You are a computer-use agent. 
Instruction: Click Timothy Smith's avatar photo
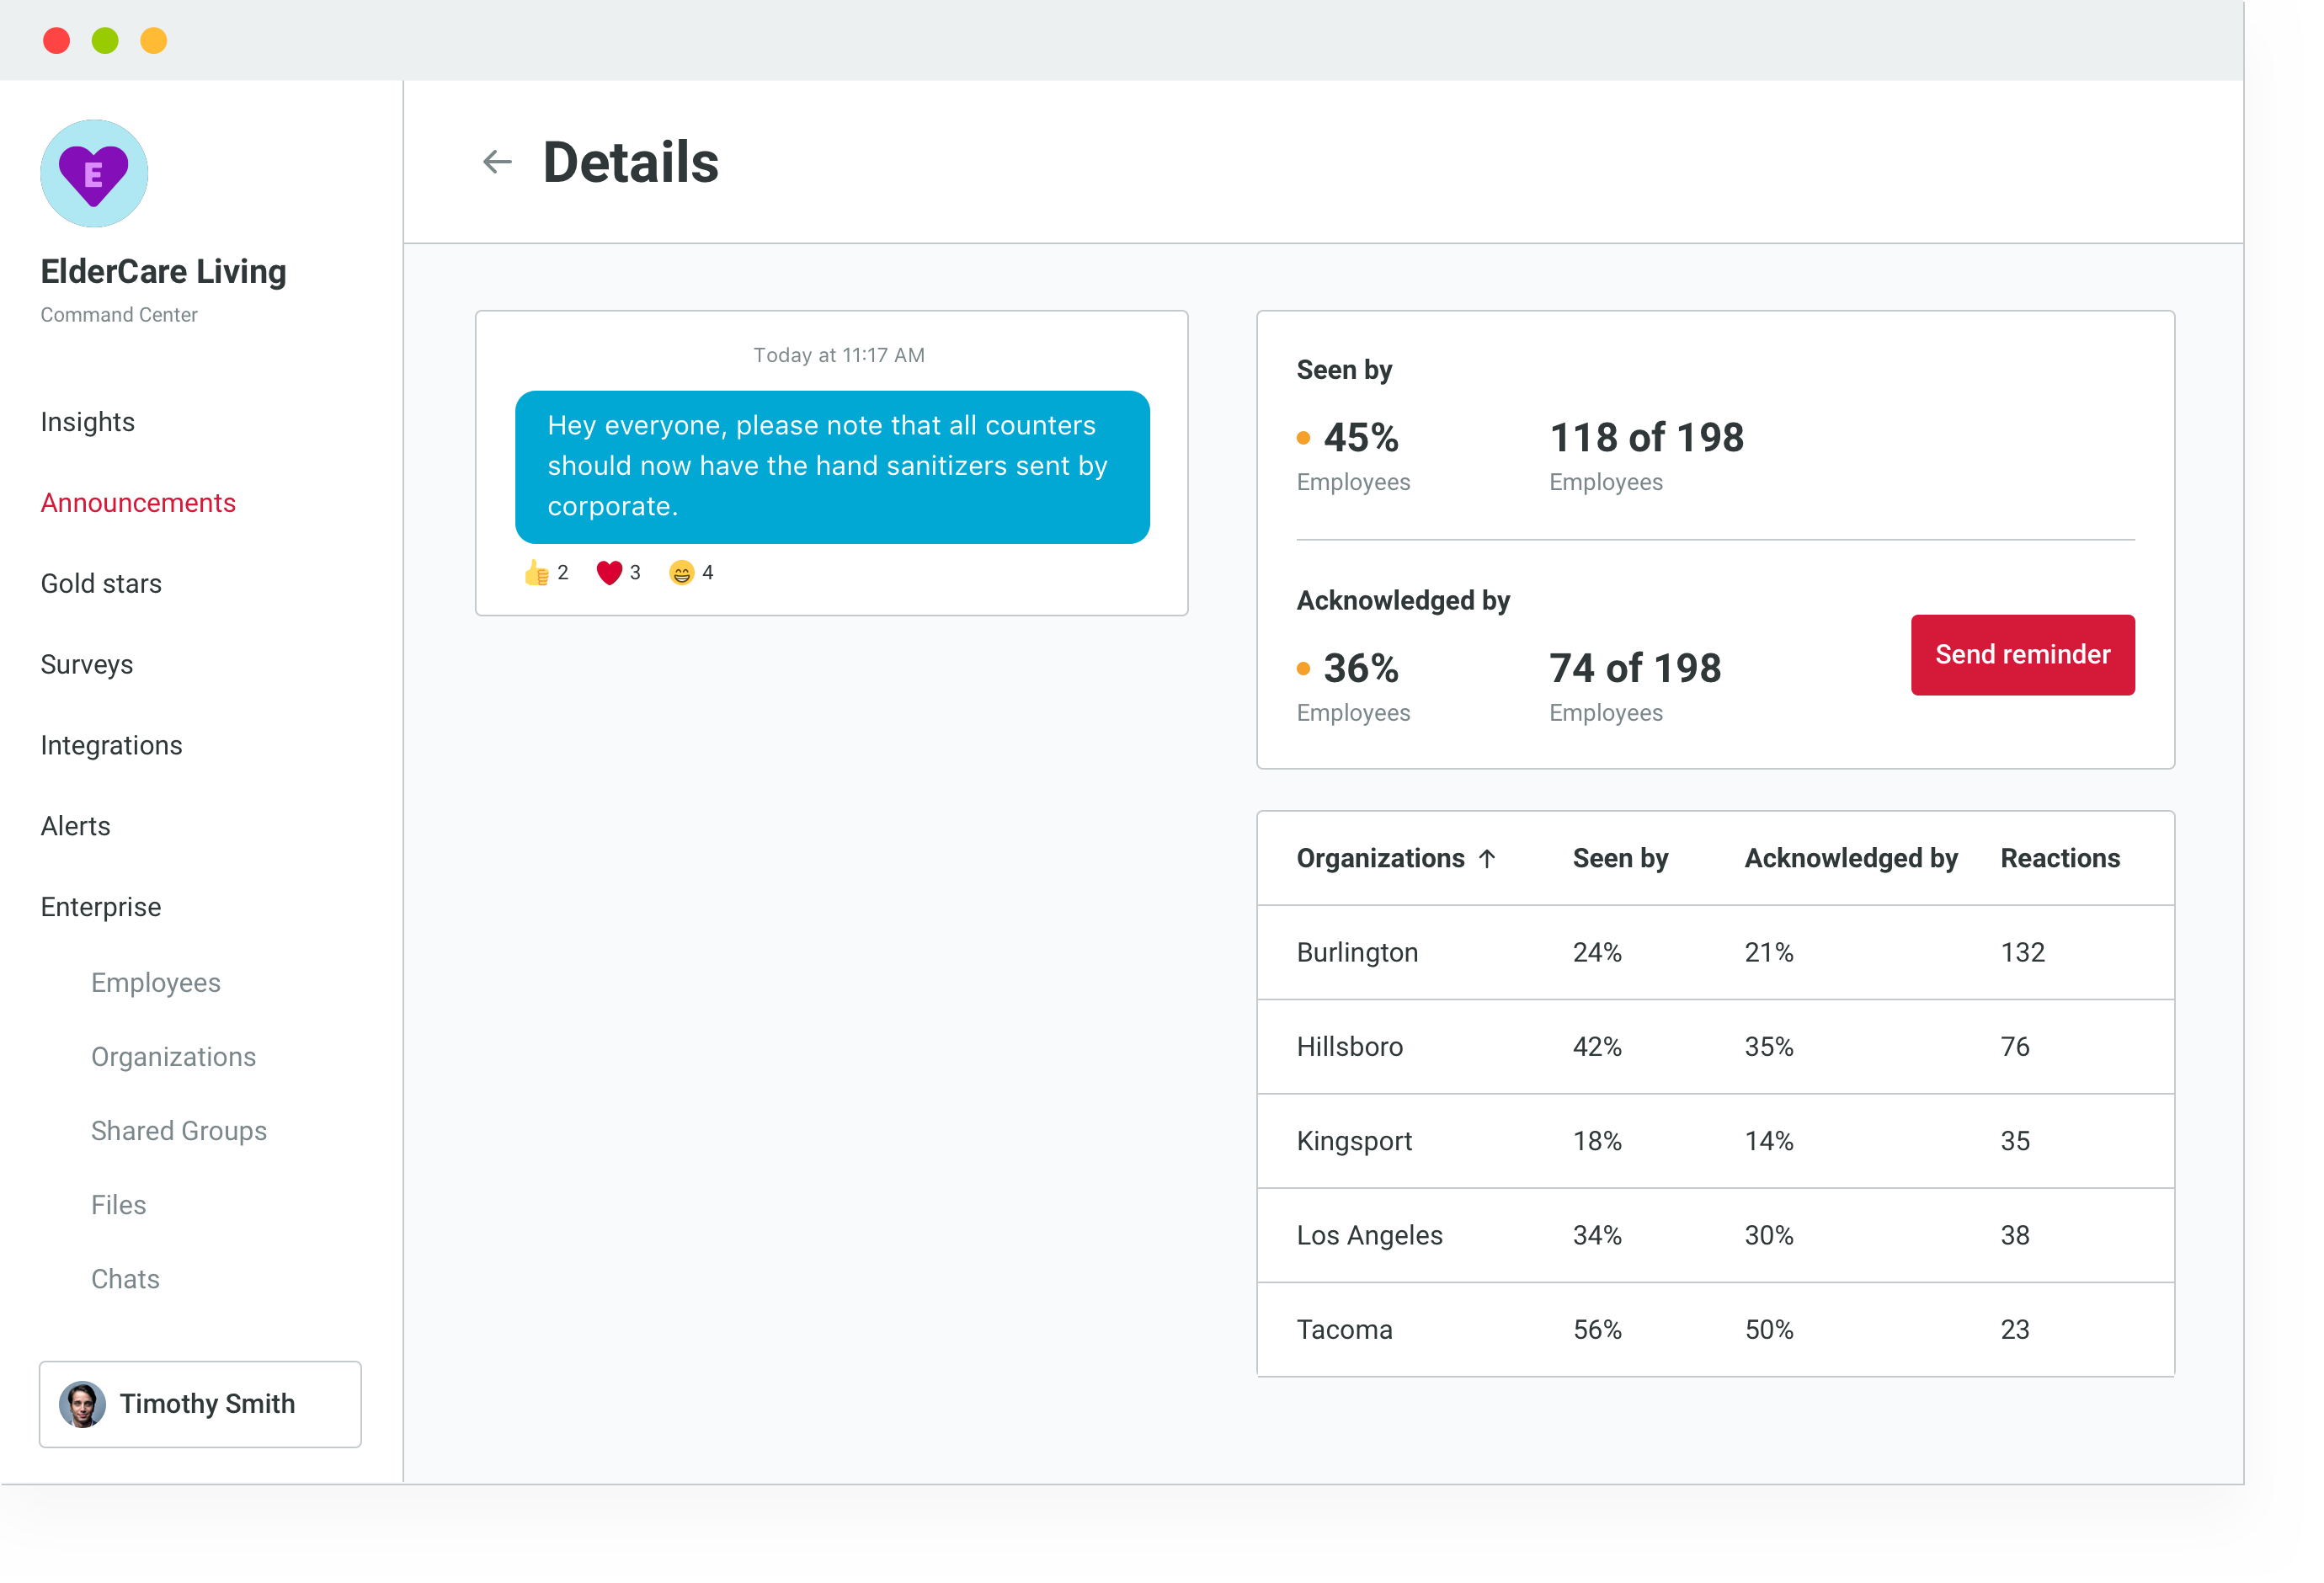click(x=82, y=1404)
